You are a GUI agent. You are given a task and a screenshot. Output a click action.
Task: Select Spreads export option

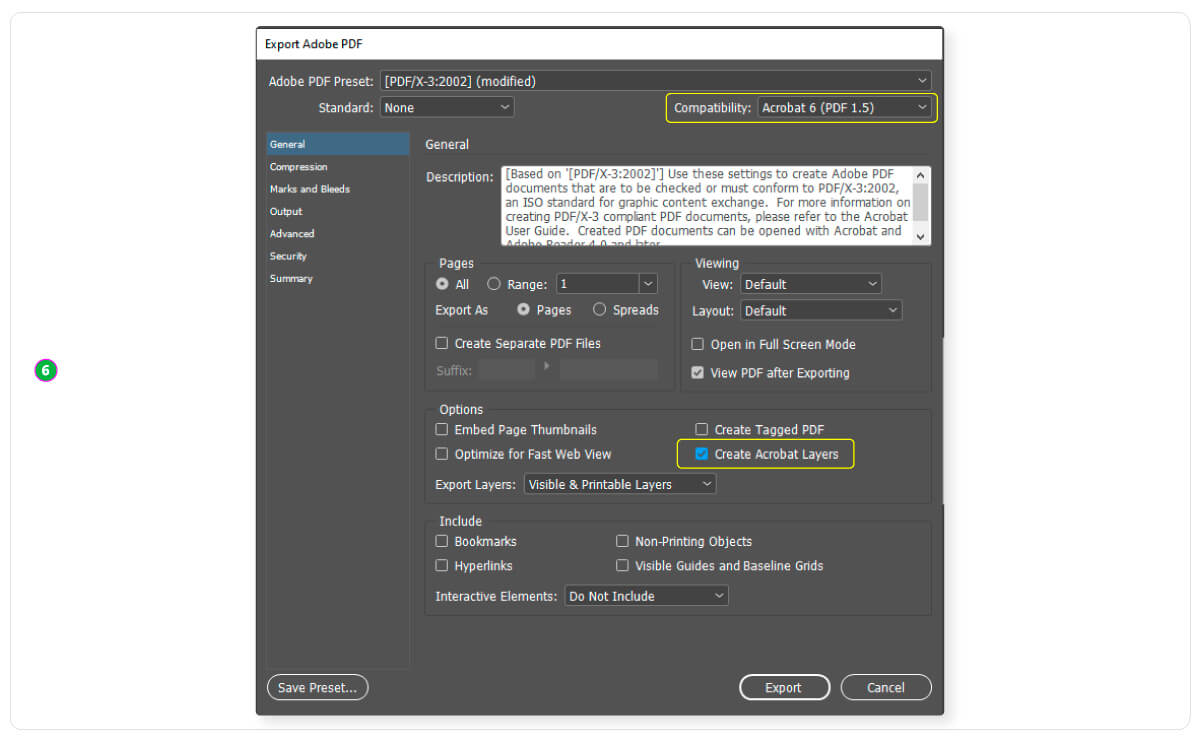(x=600, y=310)
